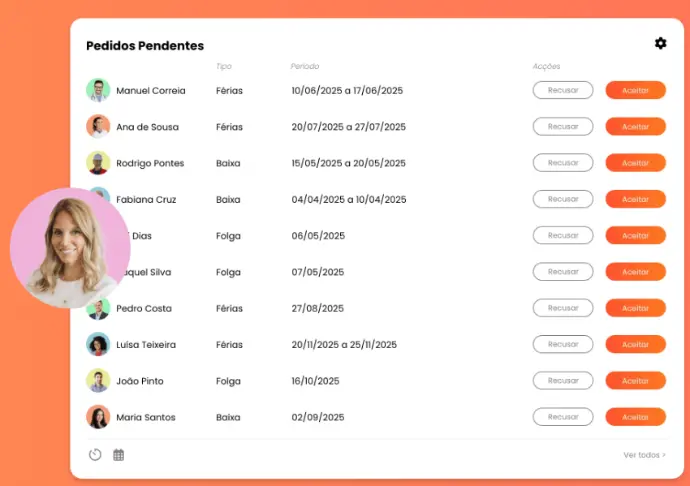Accept Maria Santos' Baixa request
This screenshot has width=690, height=486.
(635, 417)
